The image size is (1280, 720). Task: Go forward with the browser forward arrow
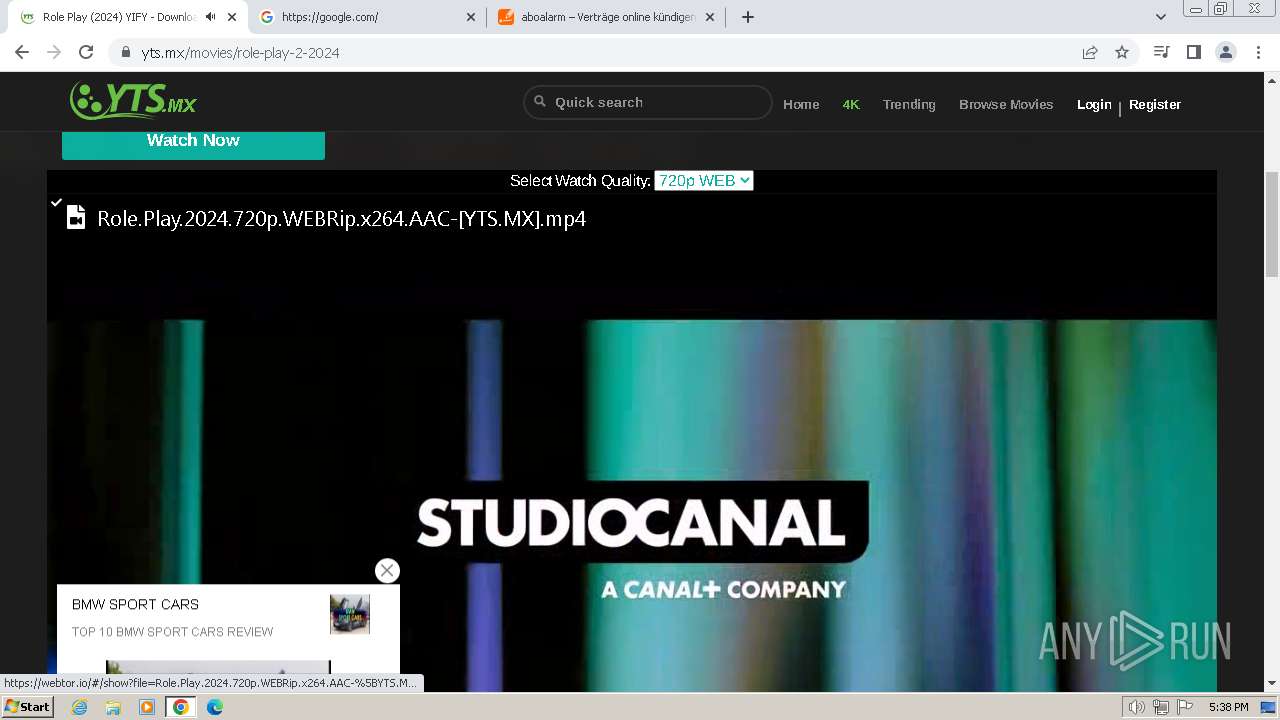(x=54, y=52)
